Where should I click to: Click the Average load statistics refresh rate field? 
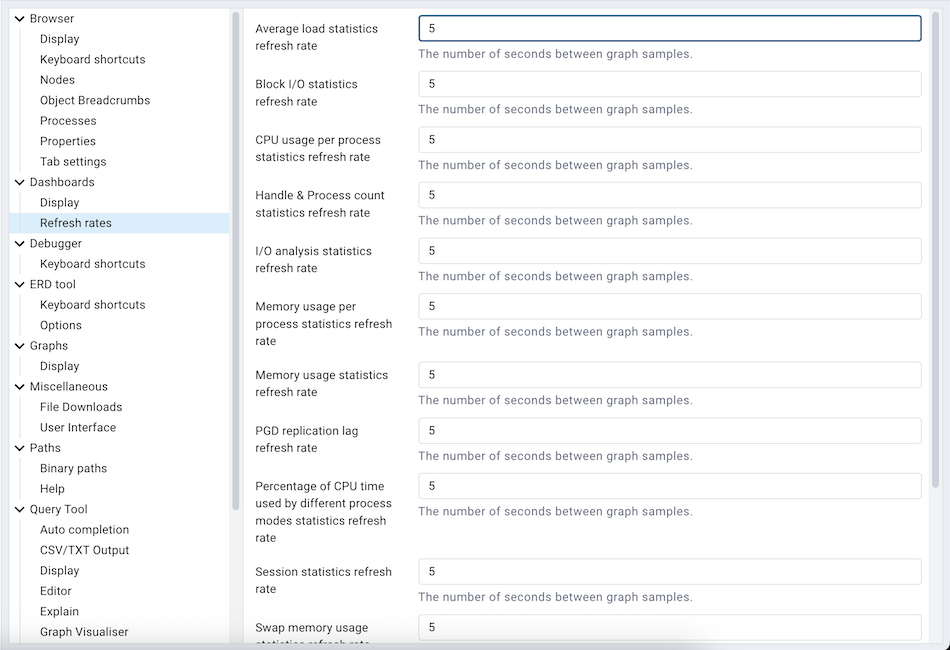point(670,28)
